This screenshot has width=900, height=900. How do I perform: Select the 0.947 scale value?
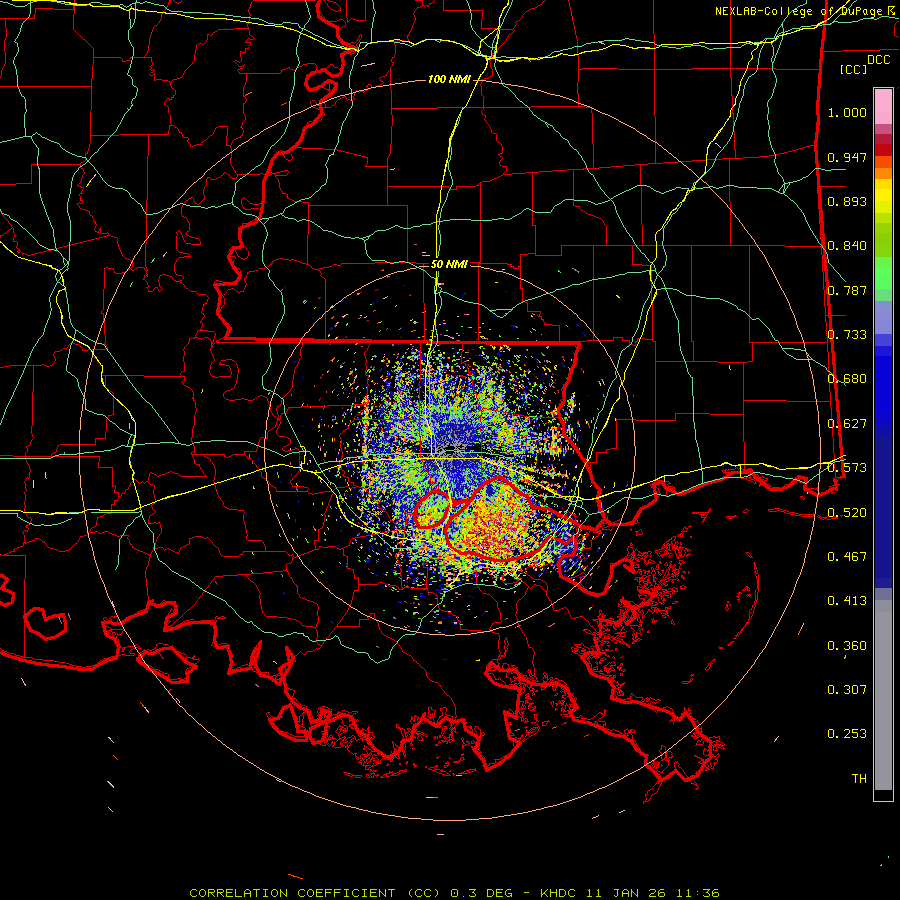coord(847,157)
